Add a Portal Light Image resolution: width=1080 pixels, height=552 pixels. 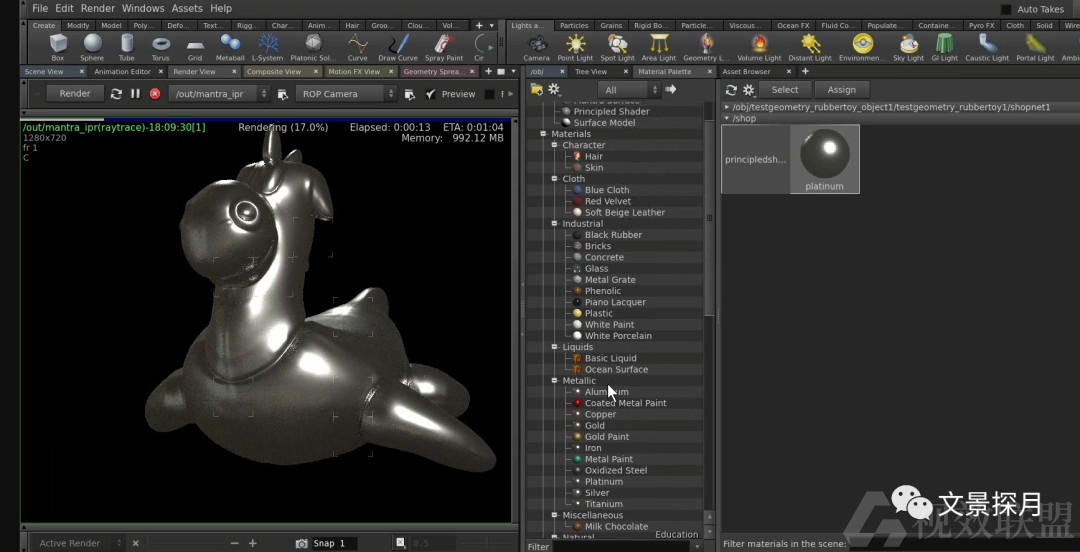click(1035, 48)
